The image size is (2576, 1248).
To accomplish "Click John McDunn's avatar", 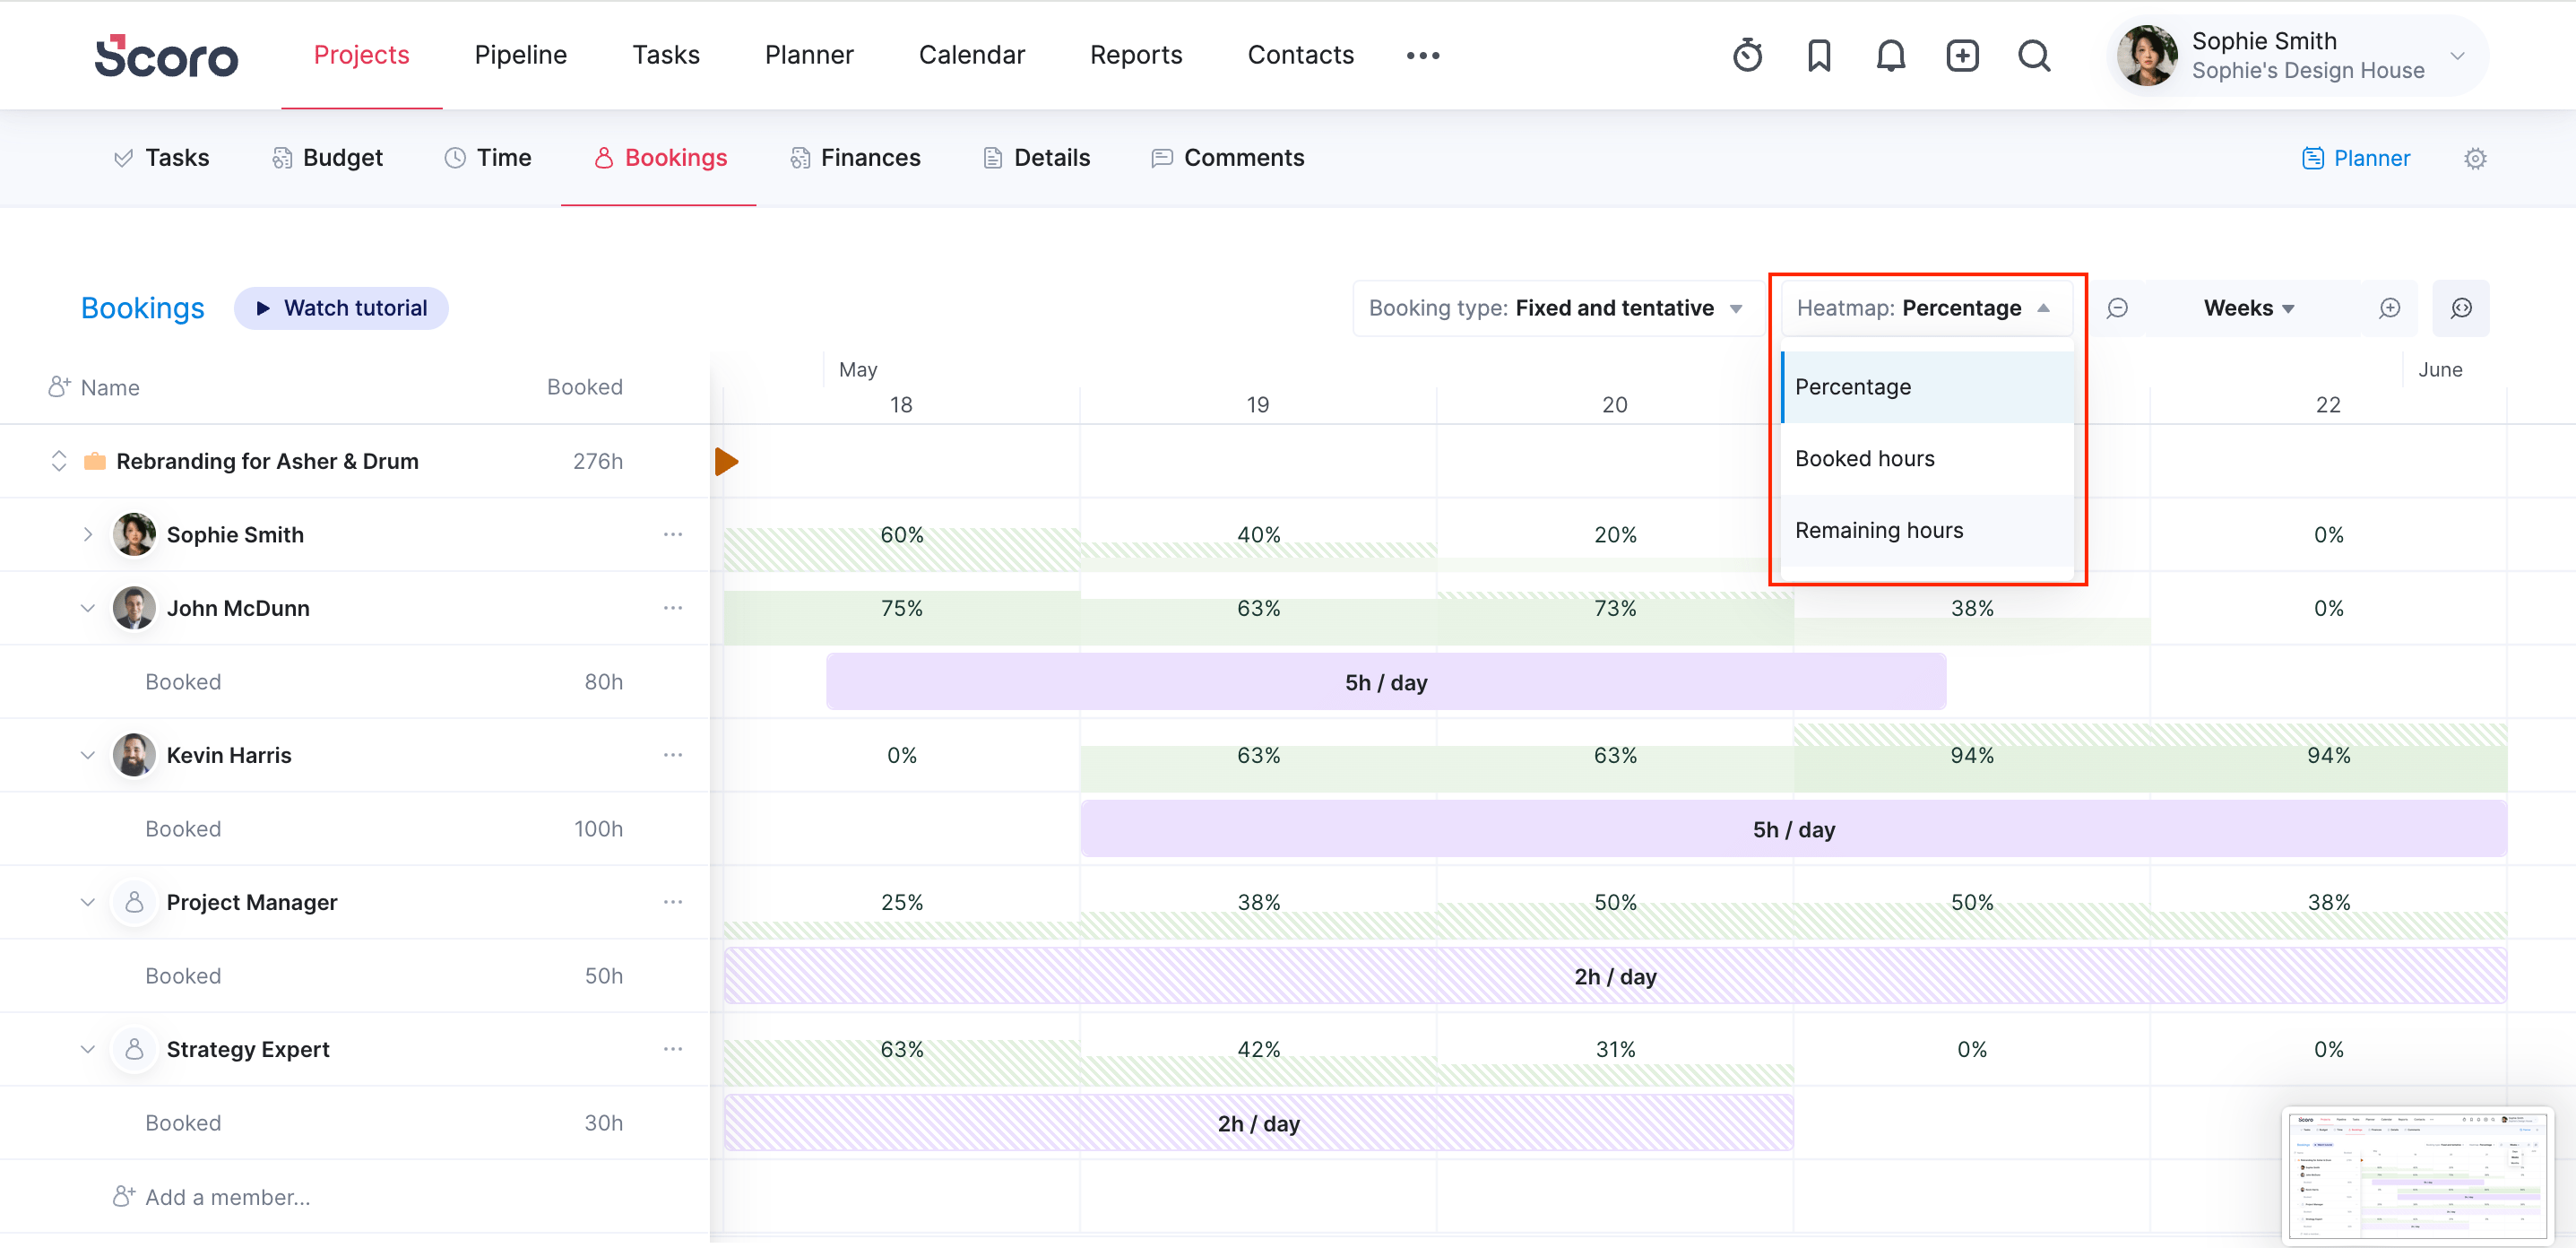I will [134, 608].
